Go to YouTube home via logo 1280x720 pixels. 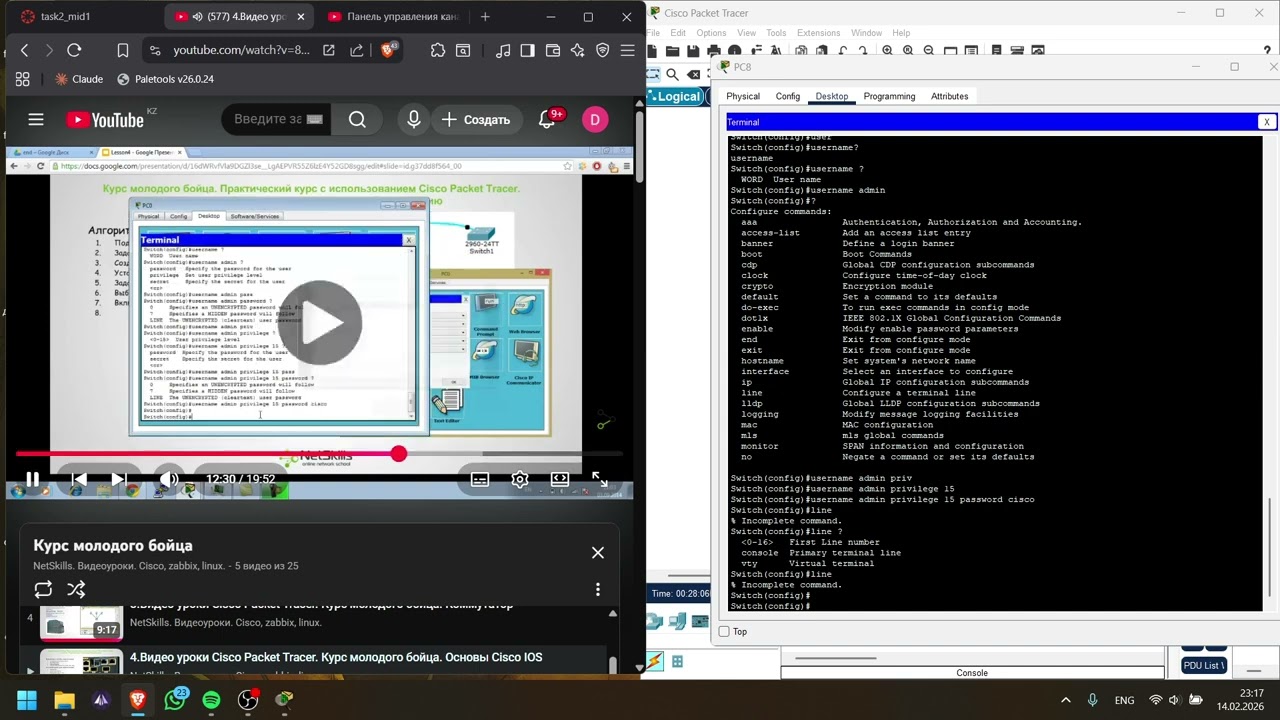coord(105,120)
